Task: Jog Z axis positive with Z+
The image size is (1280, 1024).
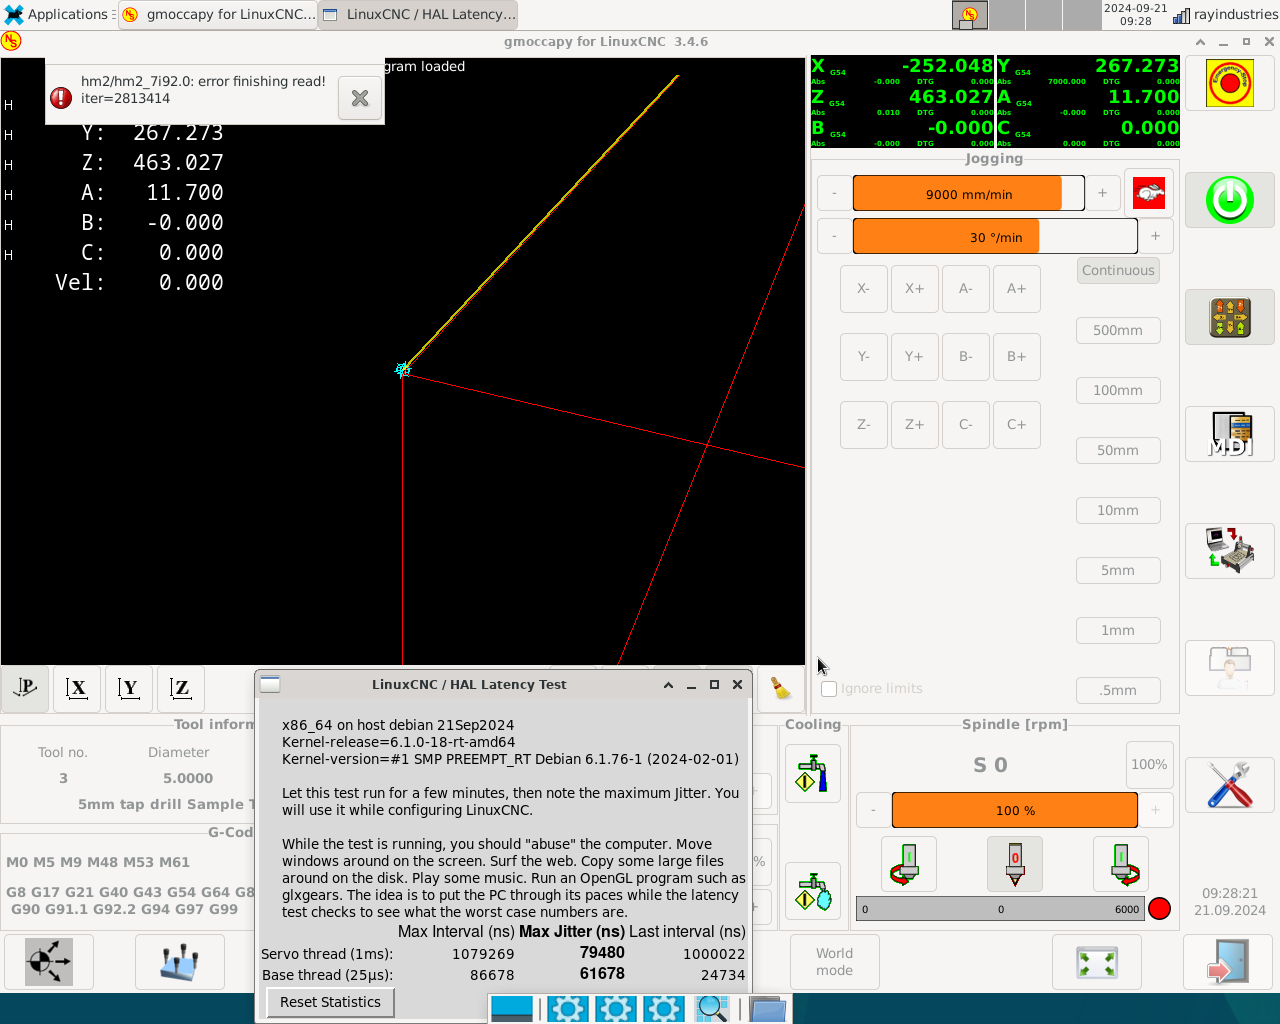Action: (x=914, y=424)
